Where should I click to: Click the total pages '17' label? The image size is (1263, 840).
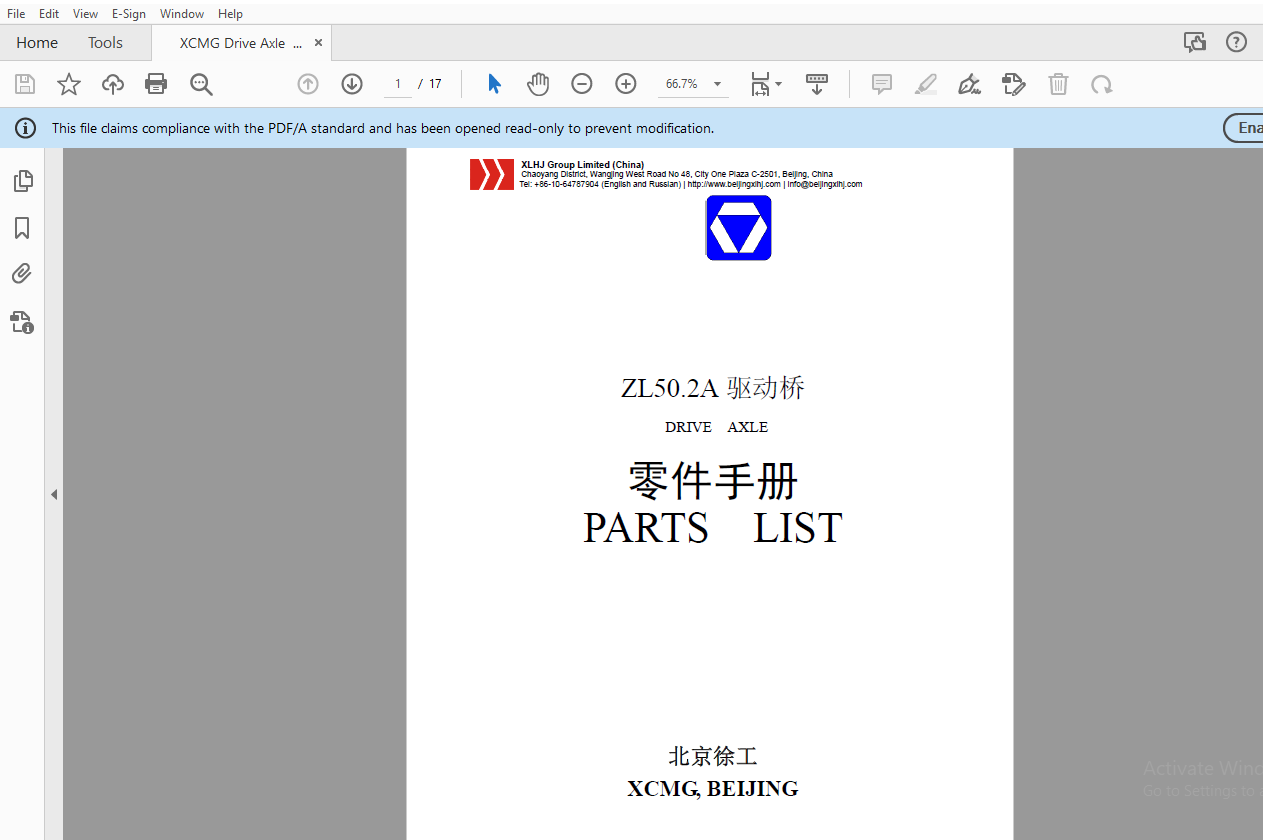tap(435, 84)
